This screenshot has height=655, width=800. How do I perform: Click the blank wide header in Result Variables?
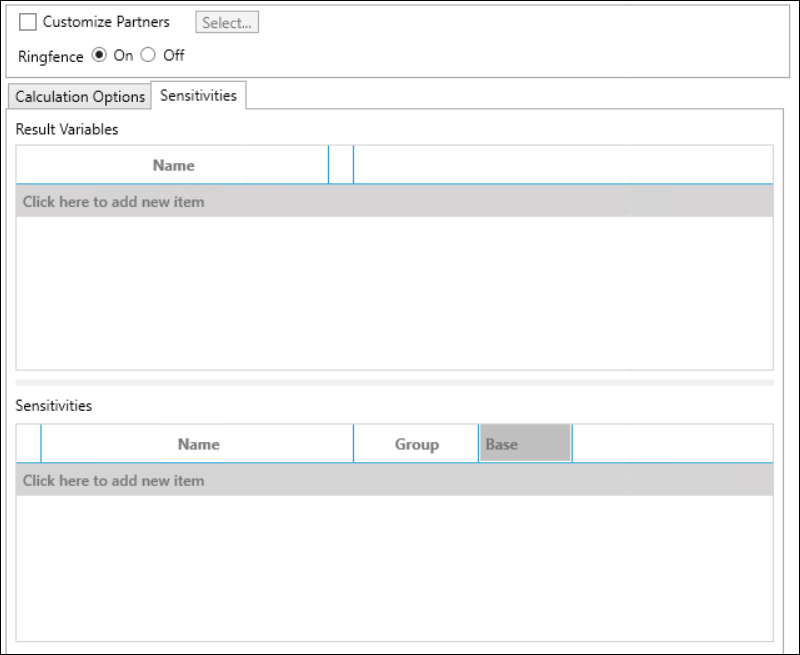point(562,165)
